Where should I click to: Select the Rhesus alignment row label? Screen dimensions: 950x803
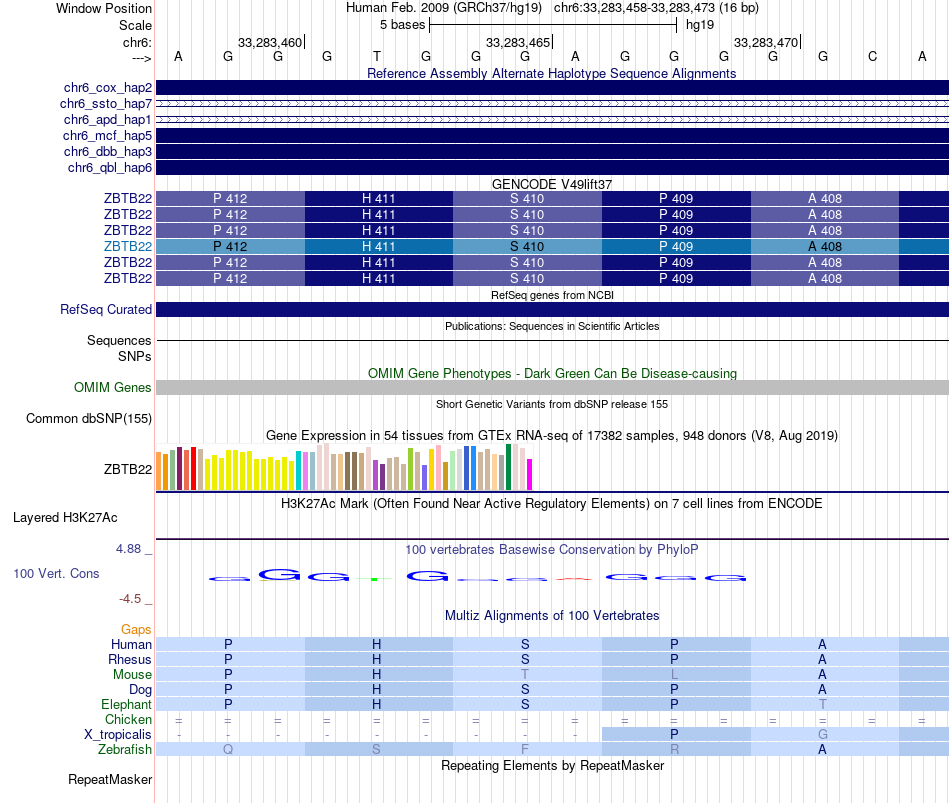[130, 659]
